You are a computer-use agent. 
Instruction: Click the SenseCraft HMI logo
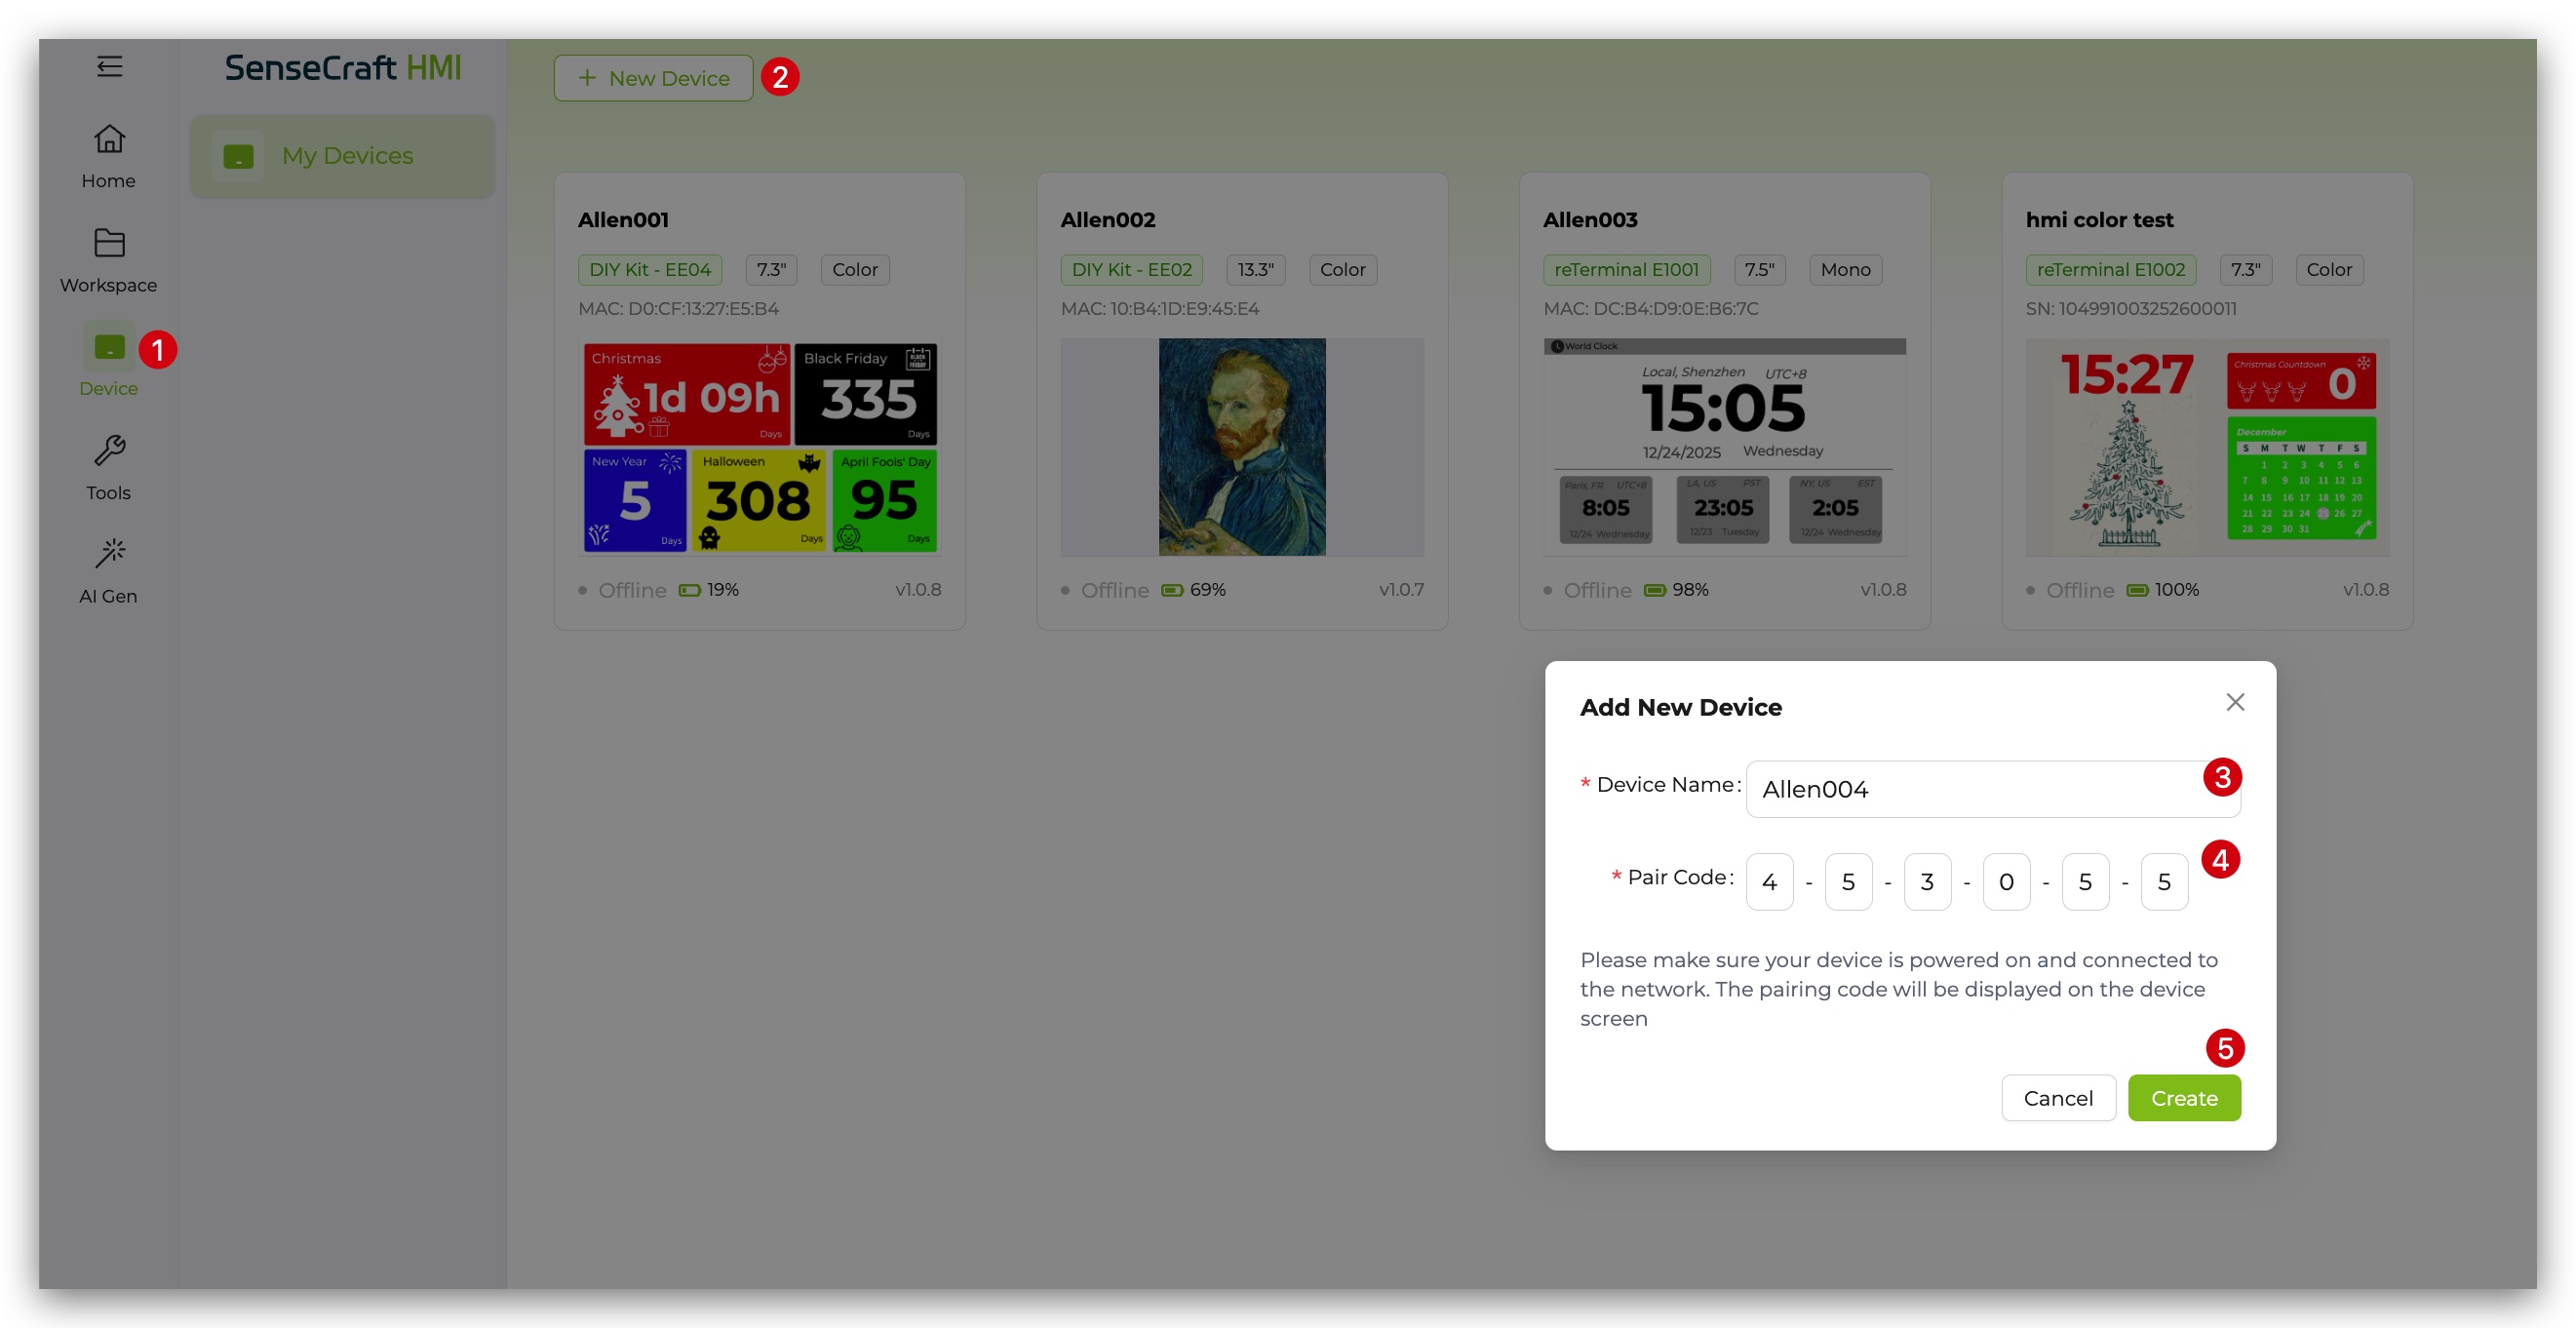click(x=343, y=68)
